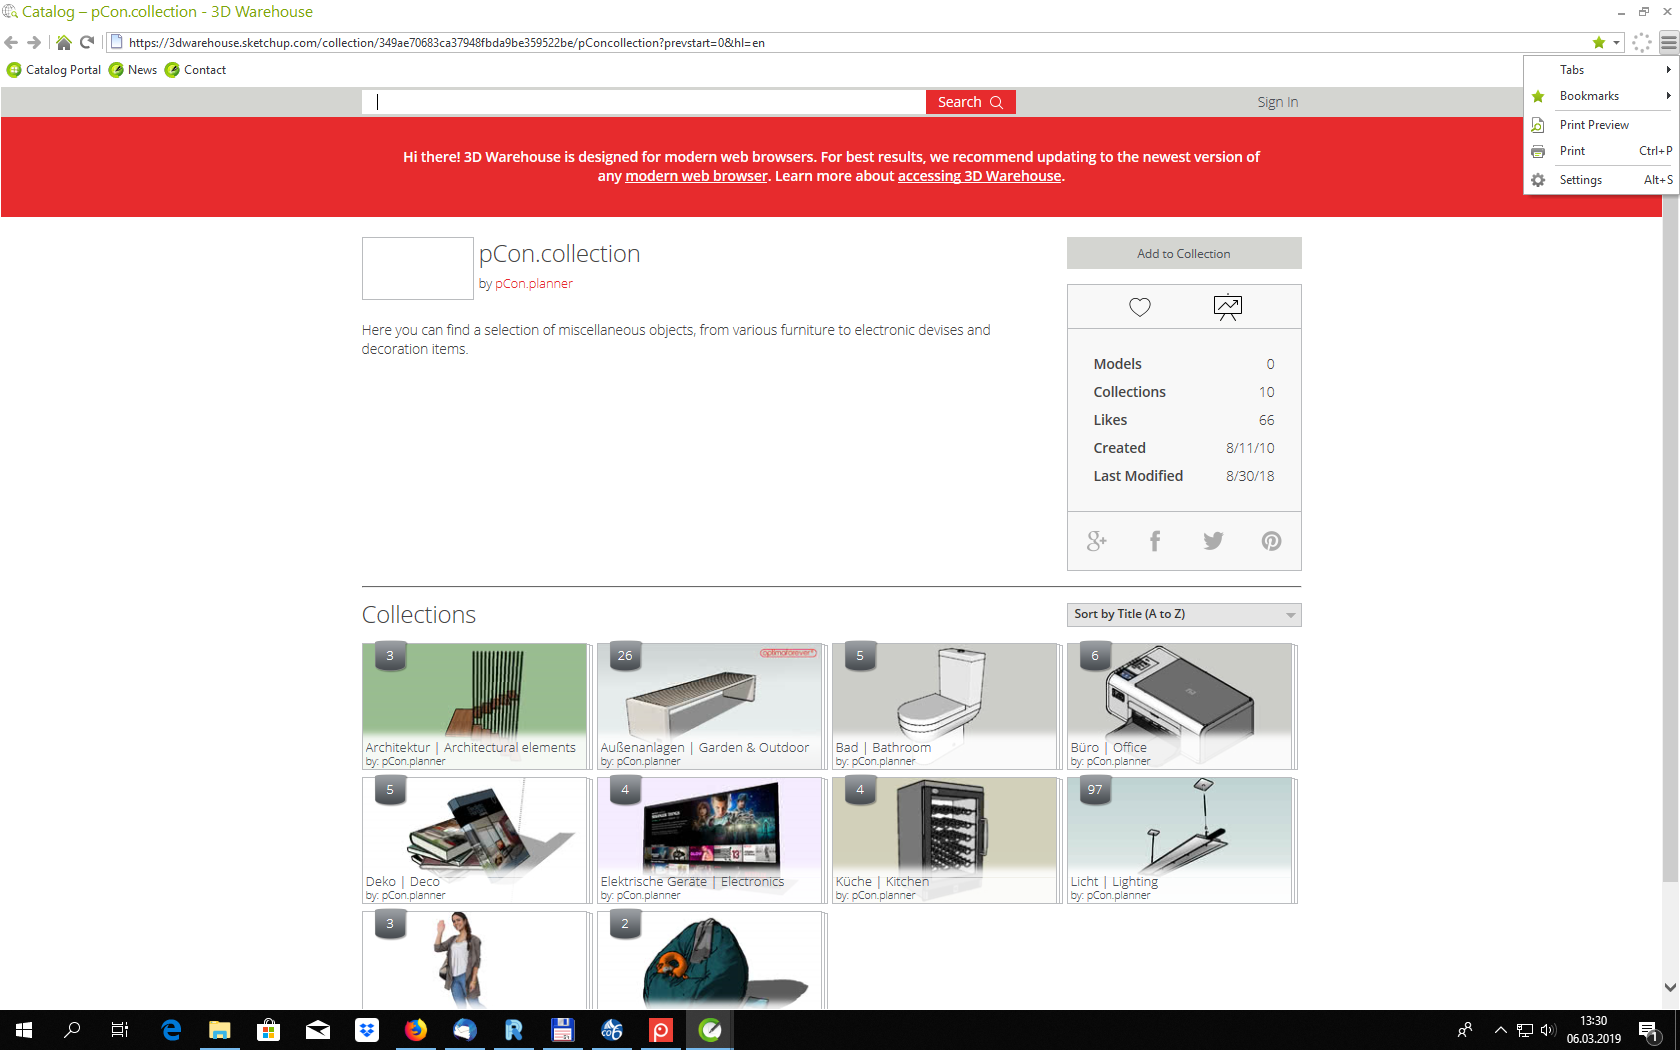Share collection on Pinterest
This screenshot has width=1680, height=1050.
tap(1271, 541)
